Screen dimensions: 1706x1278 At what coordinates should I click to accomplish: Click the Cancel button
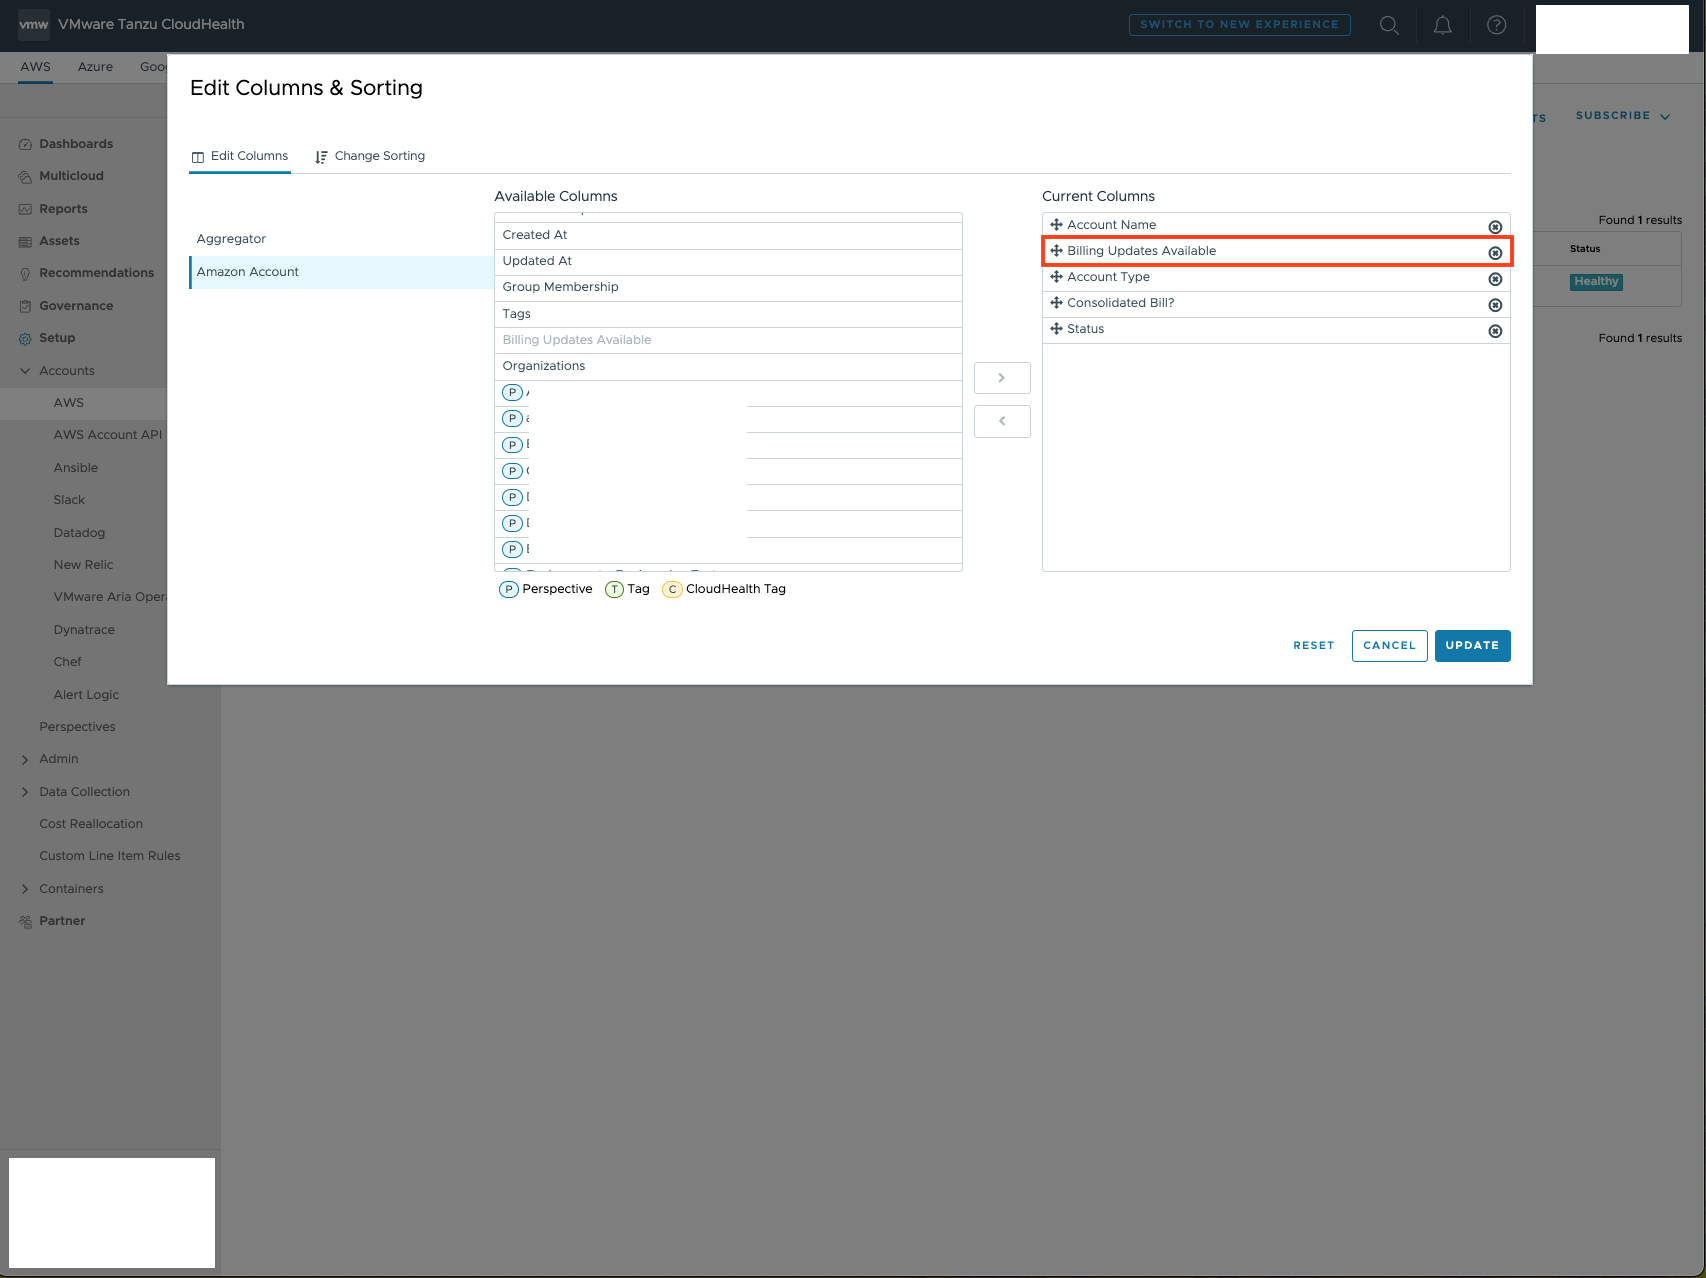coord(1389,646)
